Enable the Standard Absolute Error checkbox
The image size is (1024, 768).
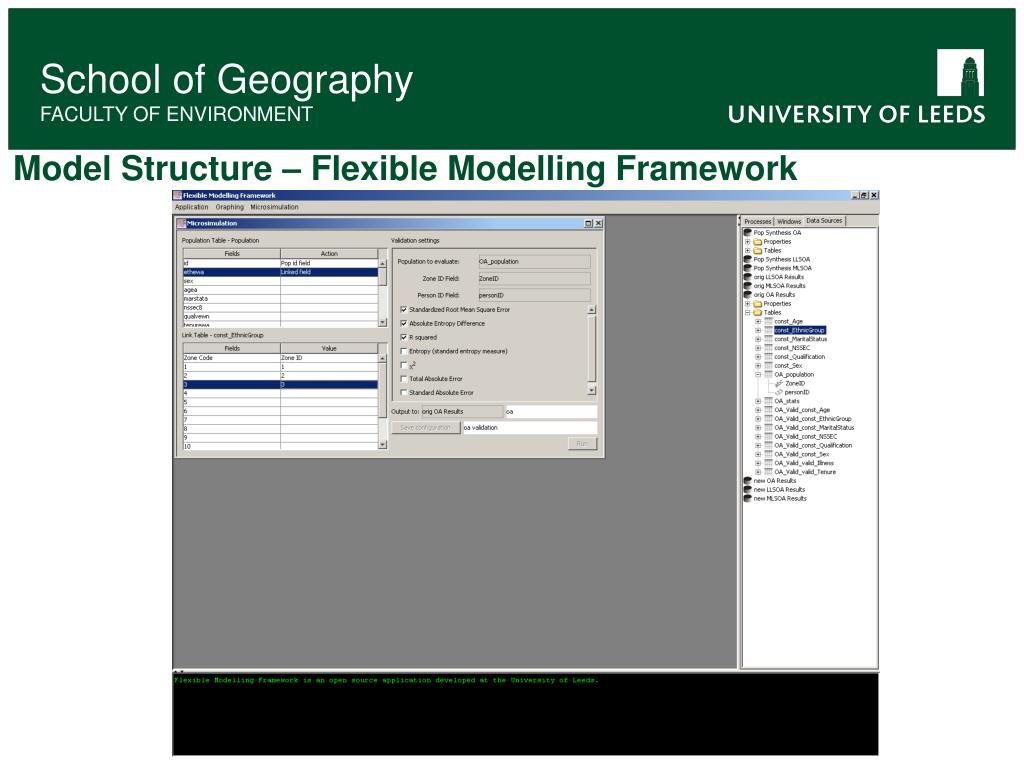404,392
